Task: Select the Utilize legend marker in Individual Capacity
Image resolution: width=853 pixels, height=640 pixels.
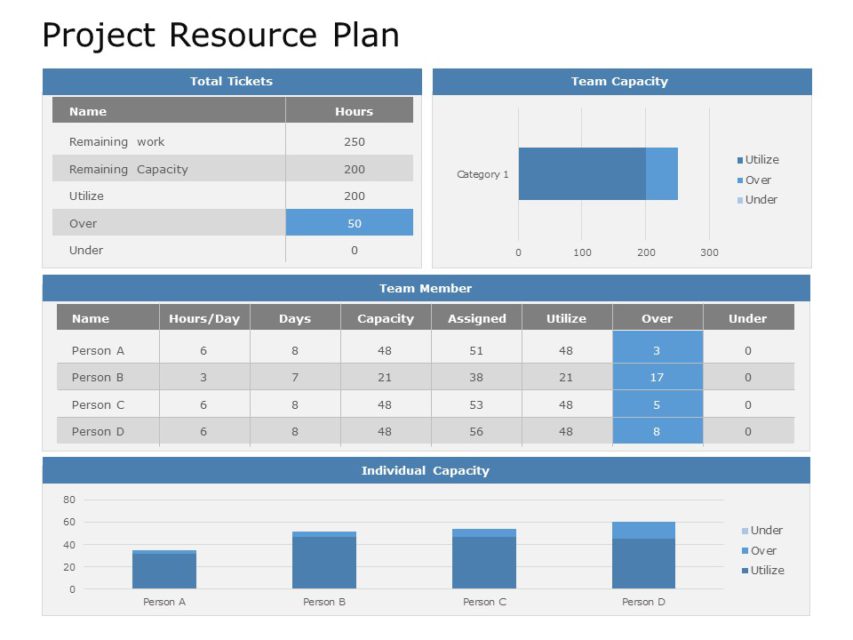Action: click(744, 570)
